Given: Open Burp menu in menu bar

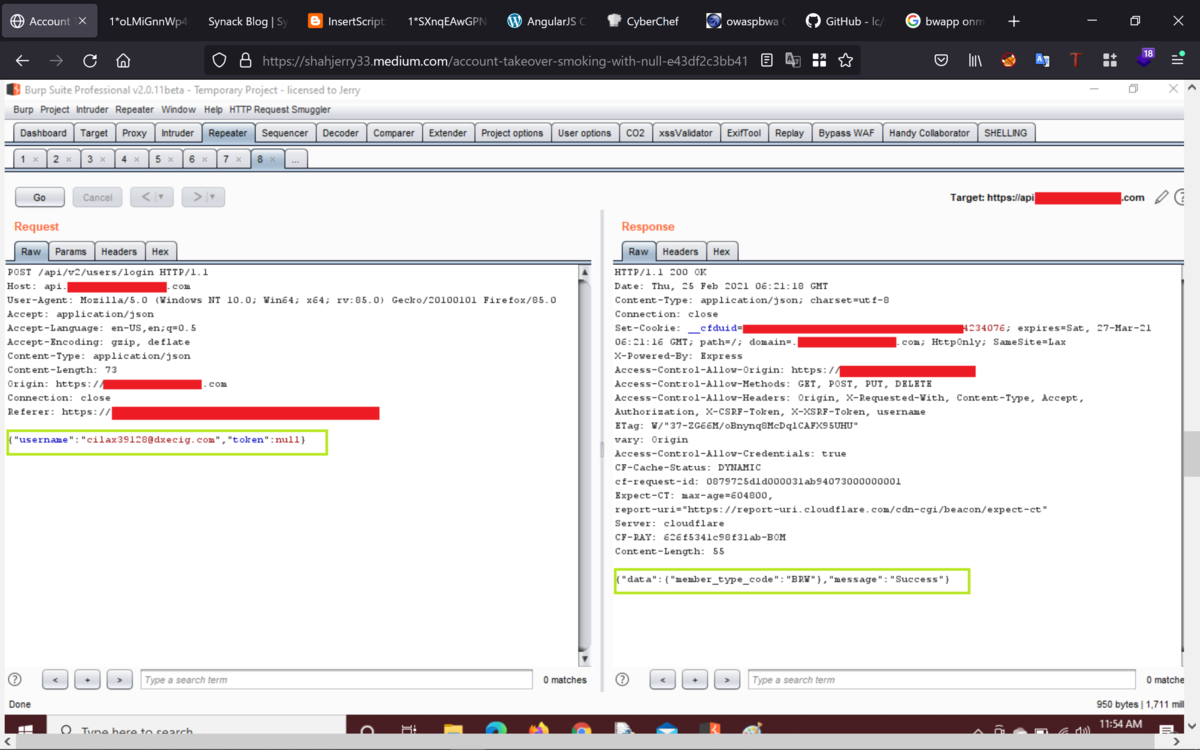Looking at the screenshot, I should pyautogui.click(x=22, y=110).
